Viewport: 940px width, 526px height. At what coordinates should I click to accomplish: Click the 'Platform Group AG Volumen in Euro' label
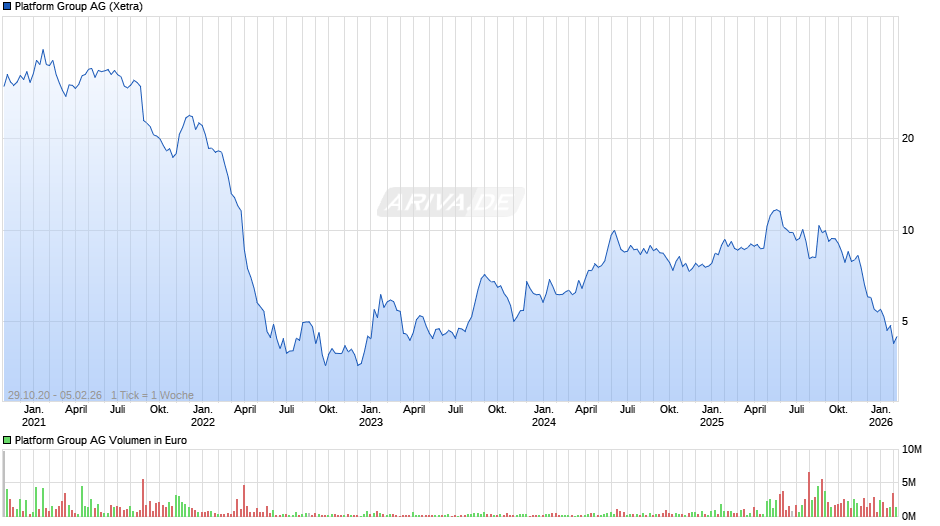pos(101,440)
